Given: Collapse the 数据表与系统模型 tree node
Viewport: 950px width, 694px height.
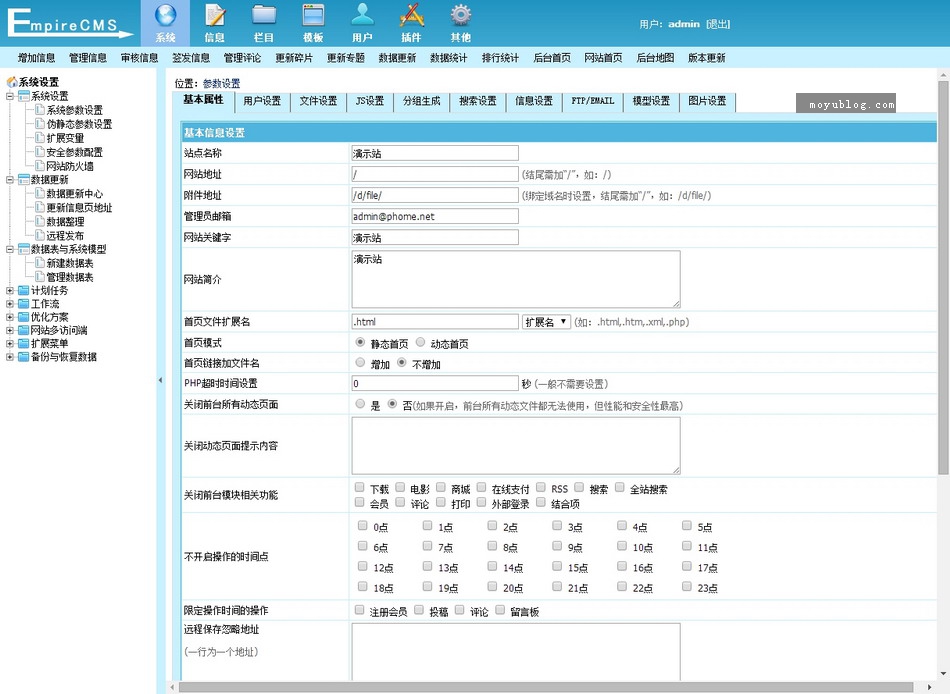Looking at the screenshot, I should coord(10,249).
